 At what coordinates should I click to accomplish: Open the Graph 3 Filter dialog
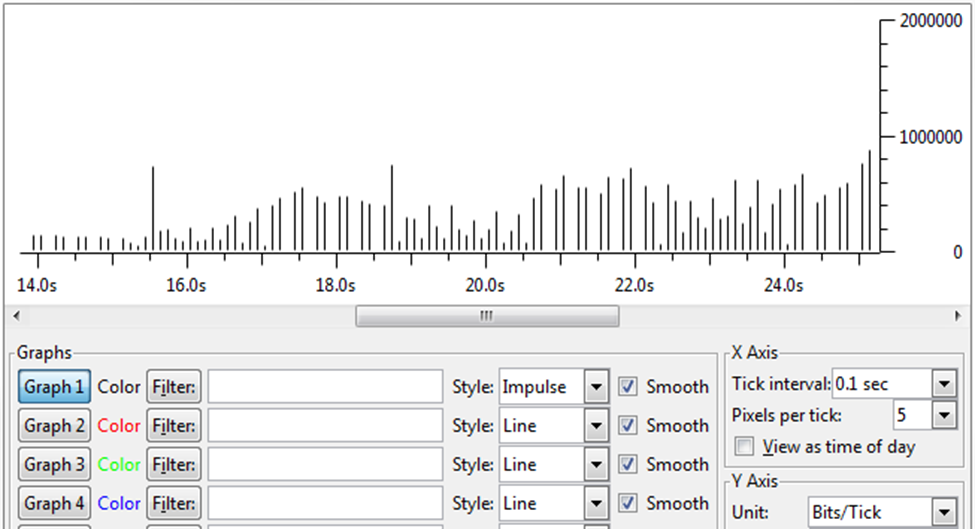174,464
